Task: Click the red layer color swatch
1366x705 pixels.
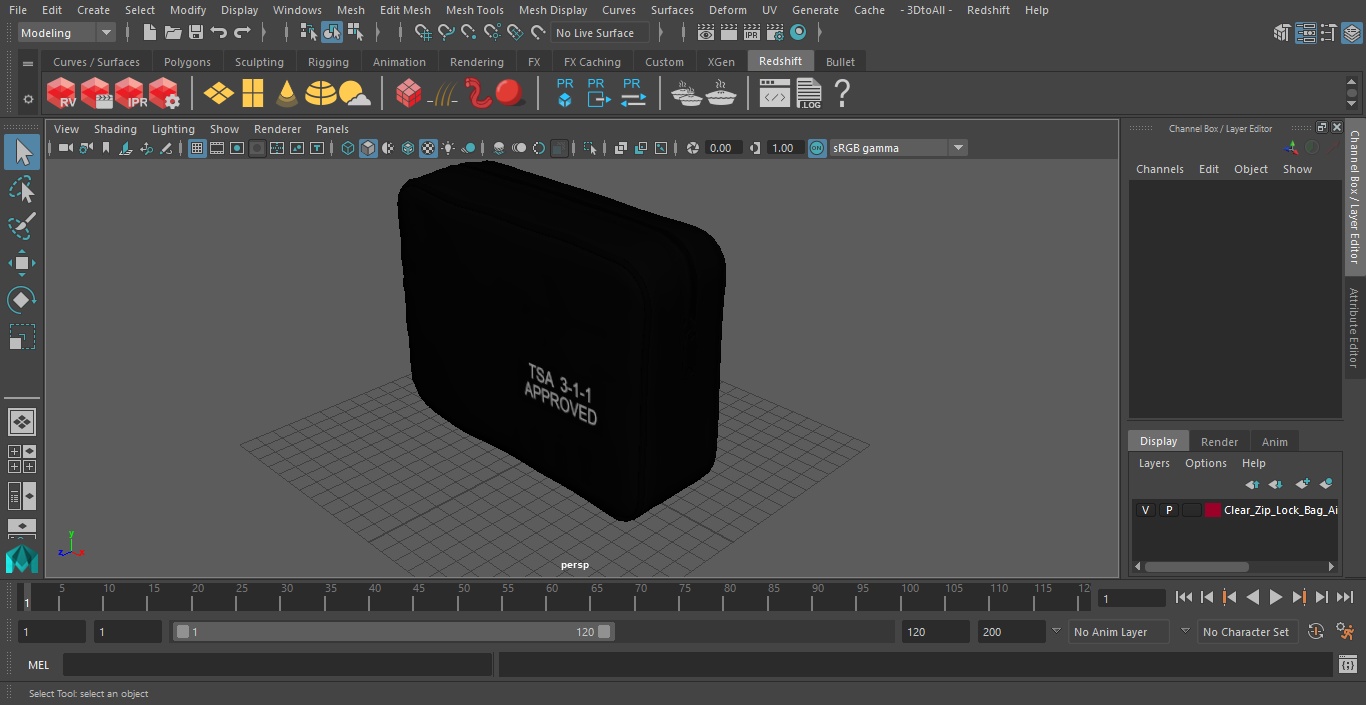Action: [x=1213, y=510]
